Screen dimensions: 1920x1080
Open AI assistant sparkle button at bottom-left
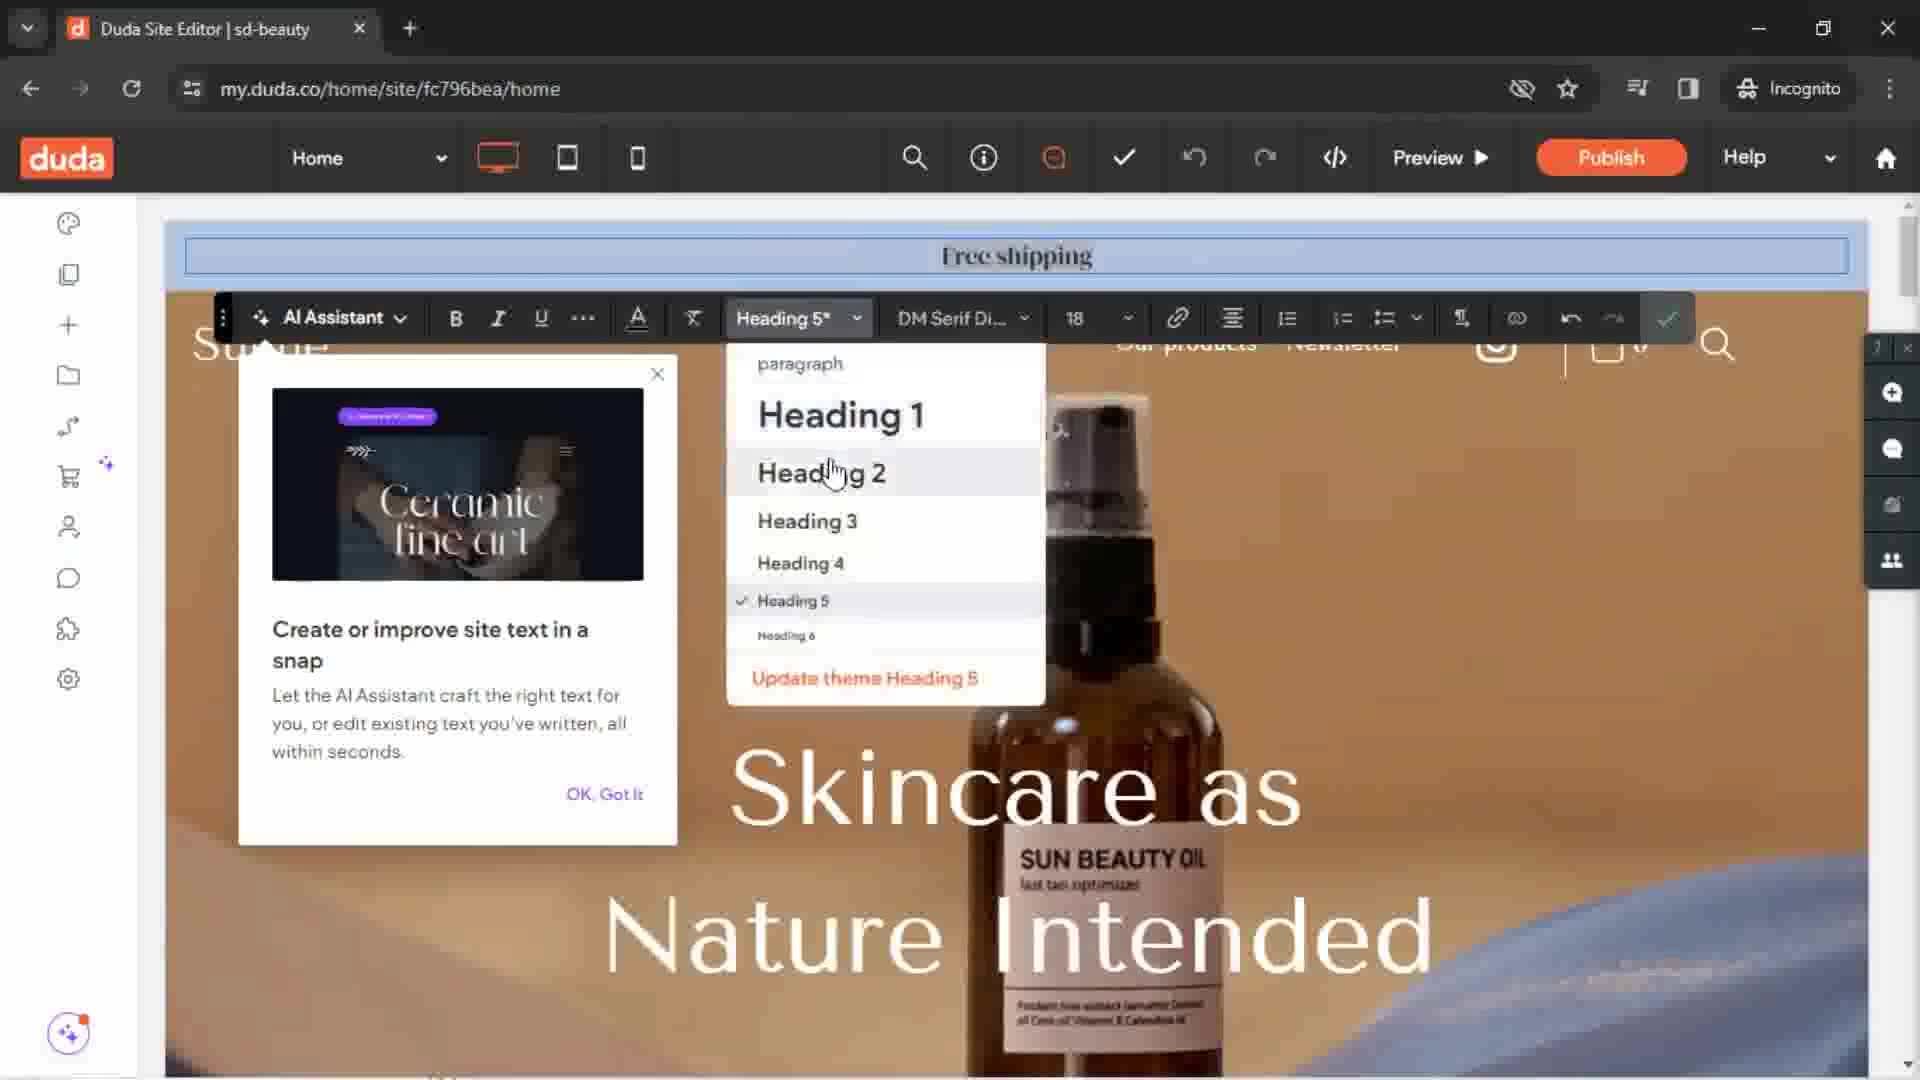coord(68,1033)
